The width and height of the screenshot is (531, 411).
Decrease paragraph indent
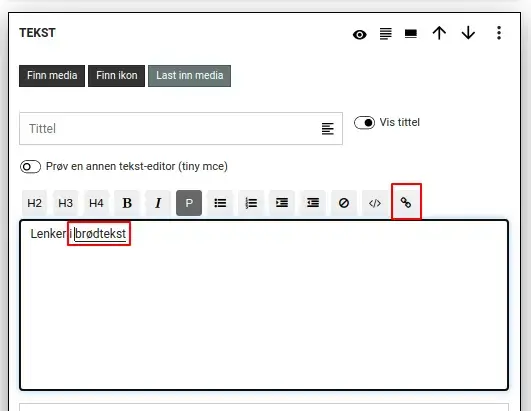pyautogui.click(x=313, y=203)
